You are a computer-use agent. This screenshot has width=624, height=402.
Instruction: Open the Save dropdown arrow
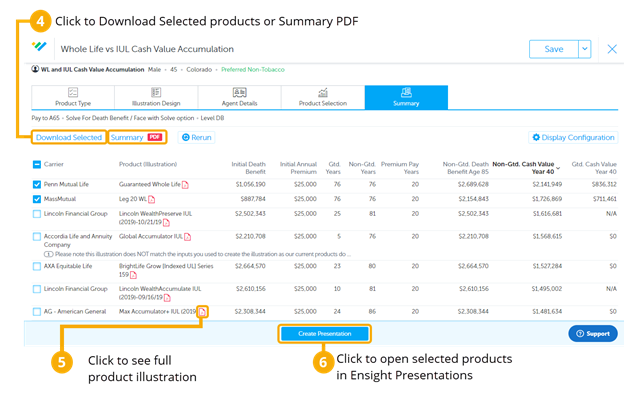[585, 49]
